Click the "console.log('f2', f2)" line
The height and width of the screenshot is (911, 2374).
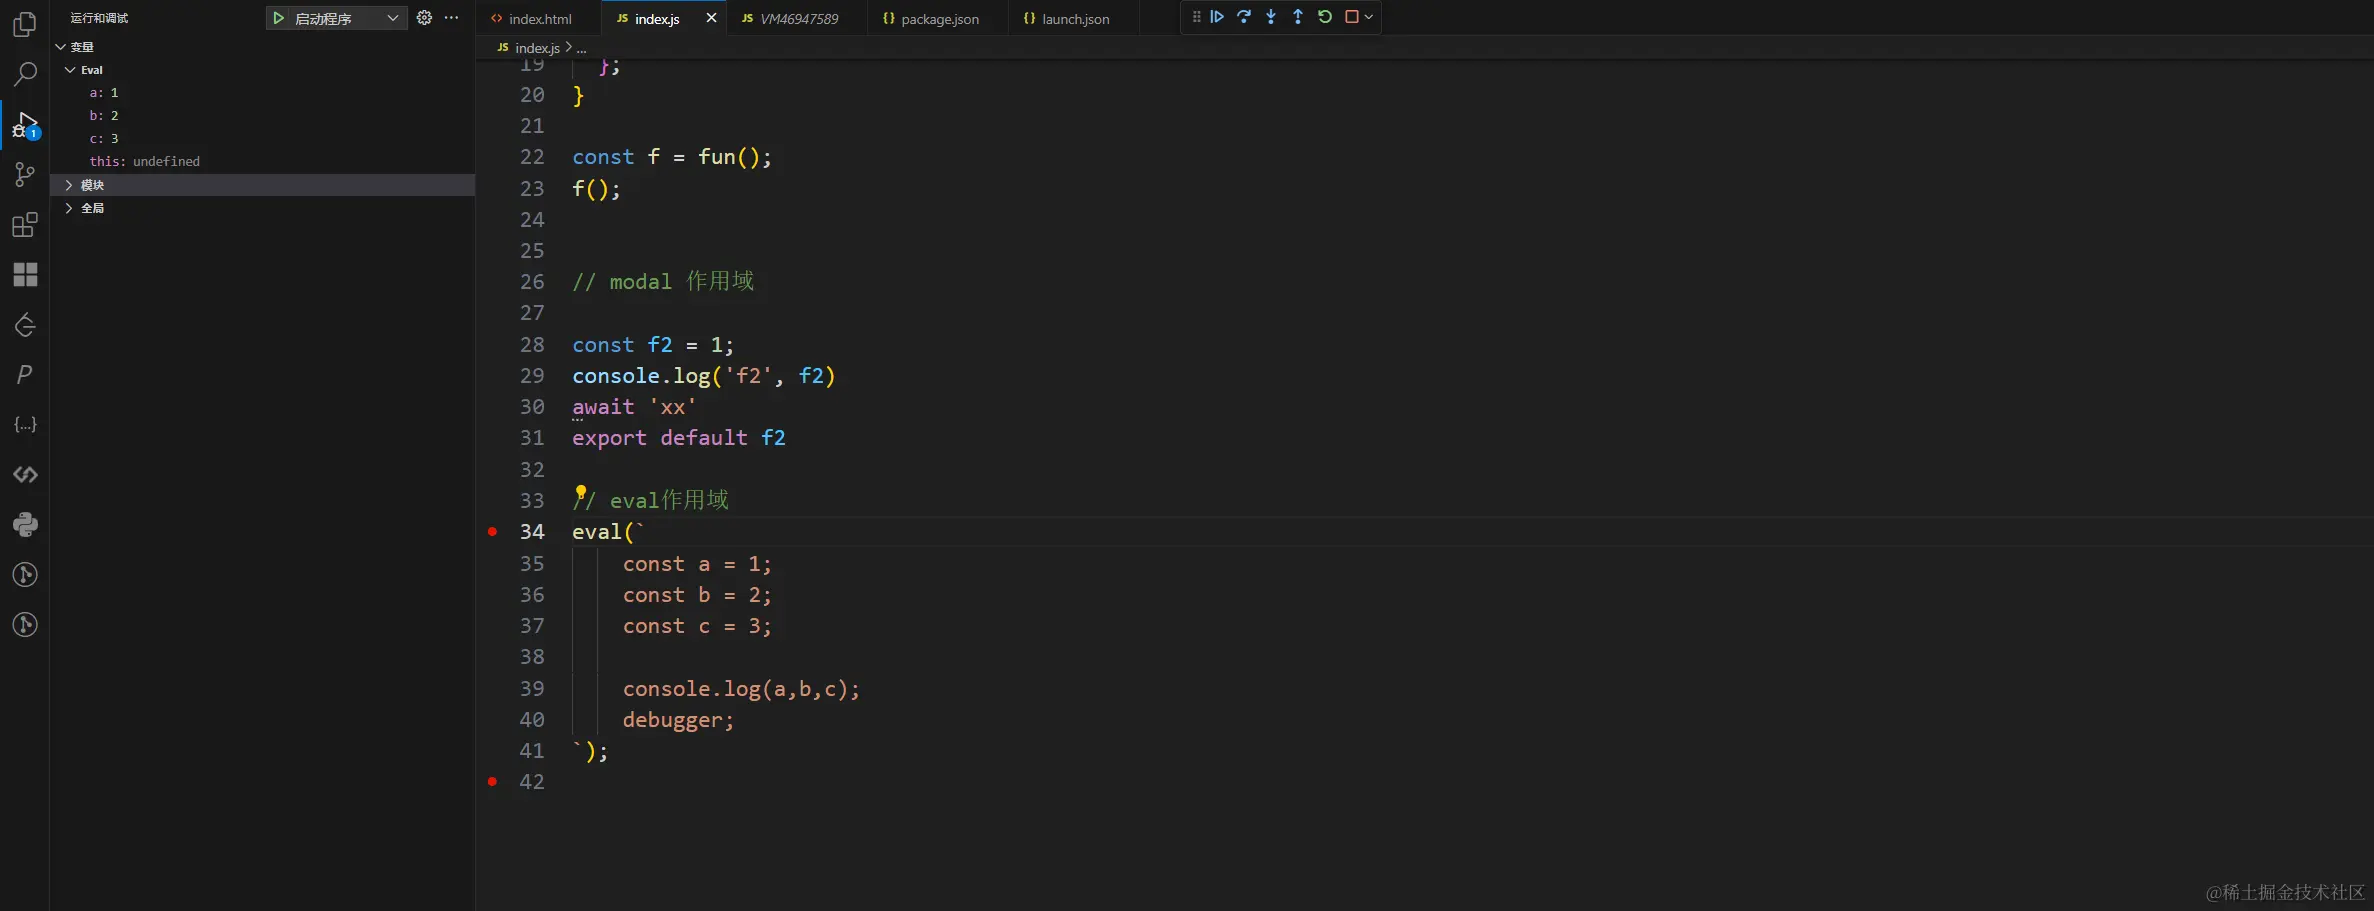pos(704,376)
